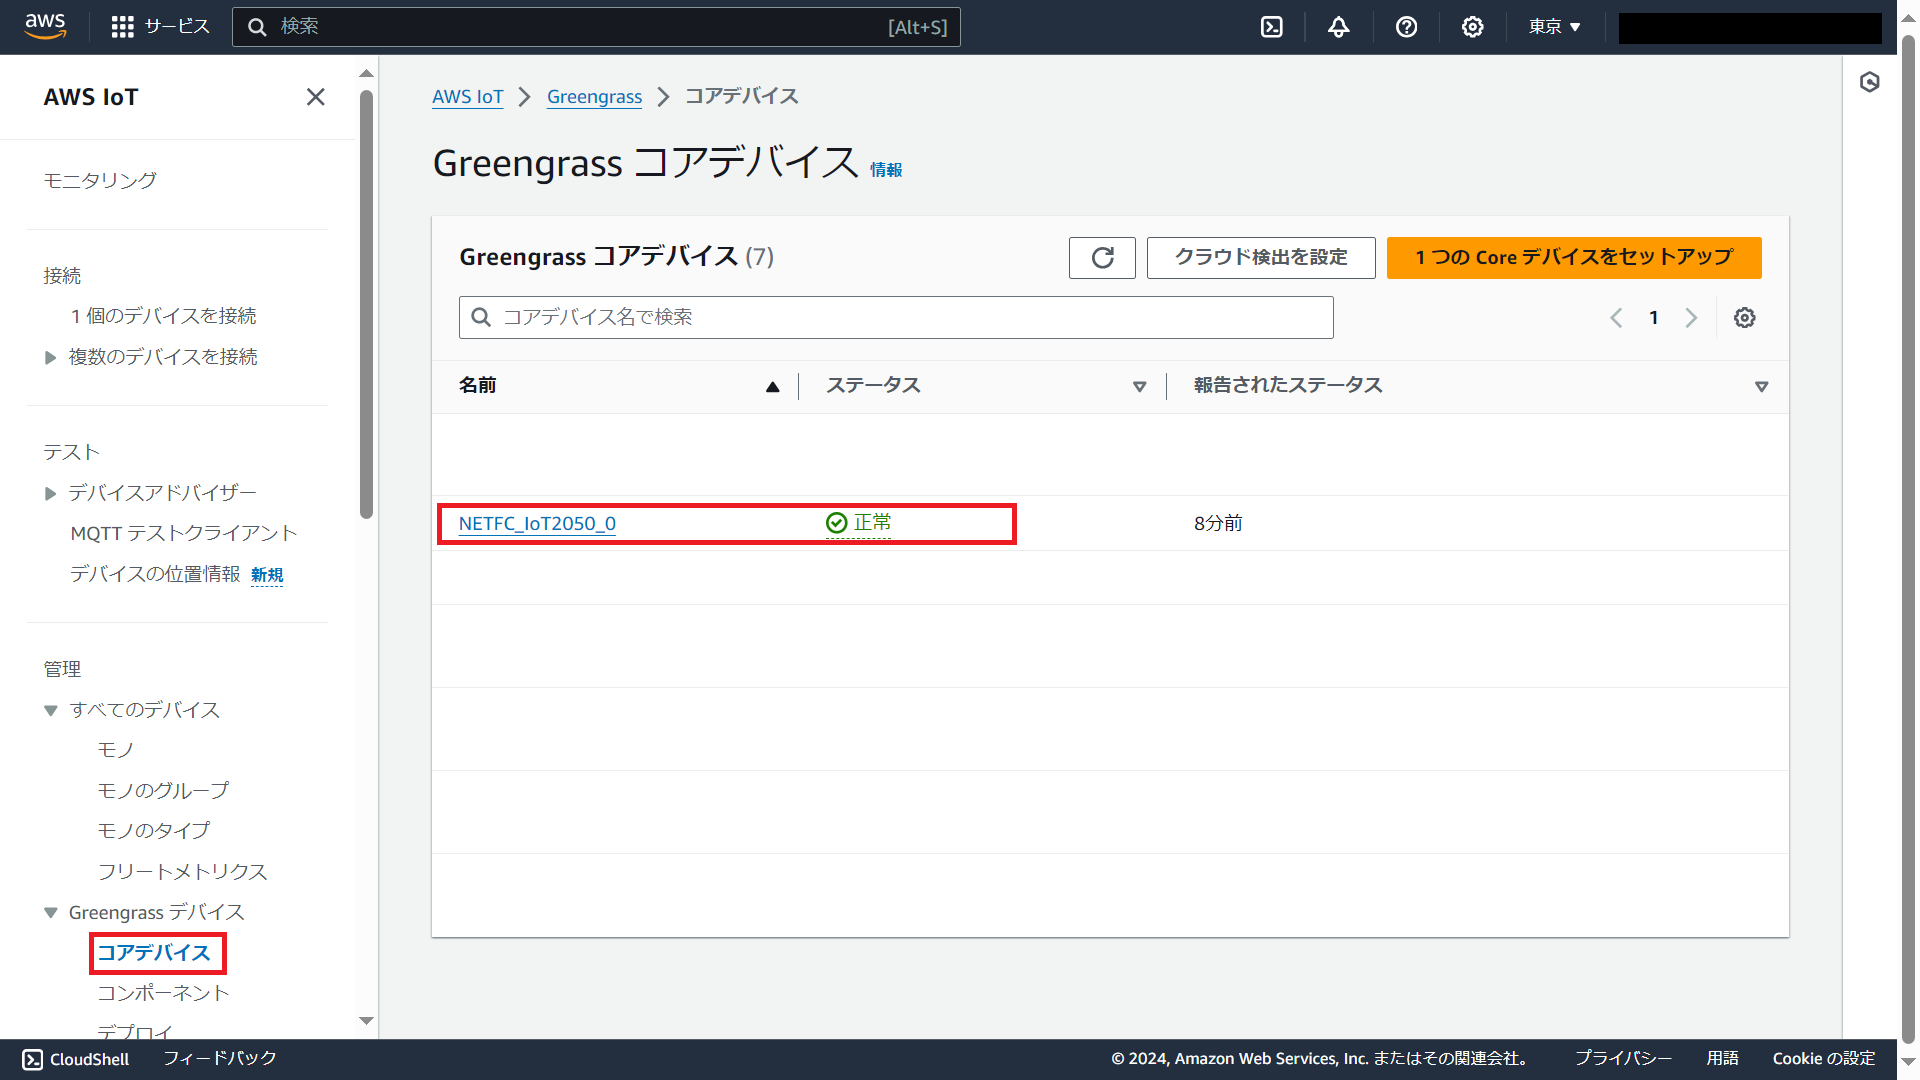This screenshot has height=1080, width=1920.
Task: Open the サービス menu
Action: pos(160,27)
